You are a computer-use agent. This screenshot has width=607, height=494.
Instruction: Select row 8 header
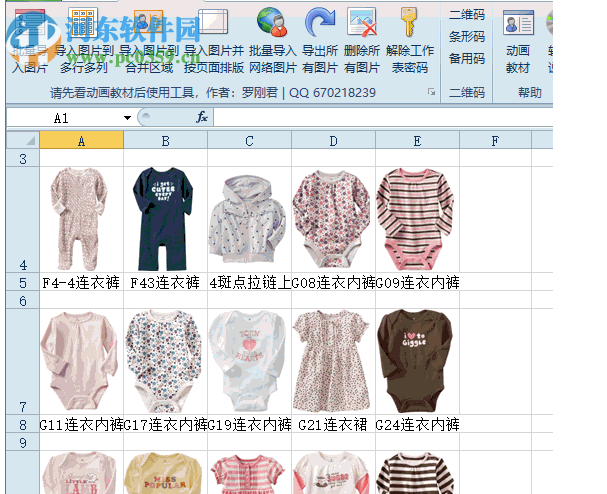coord(23,424)
